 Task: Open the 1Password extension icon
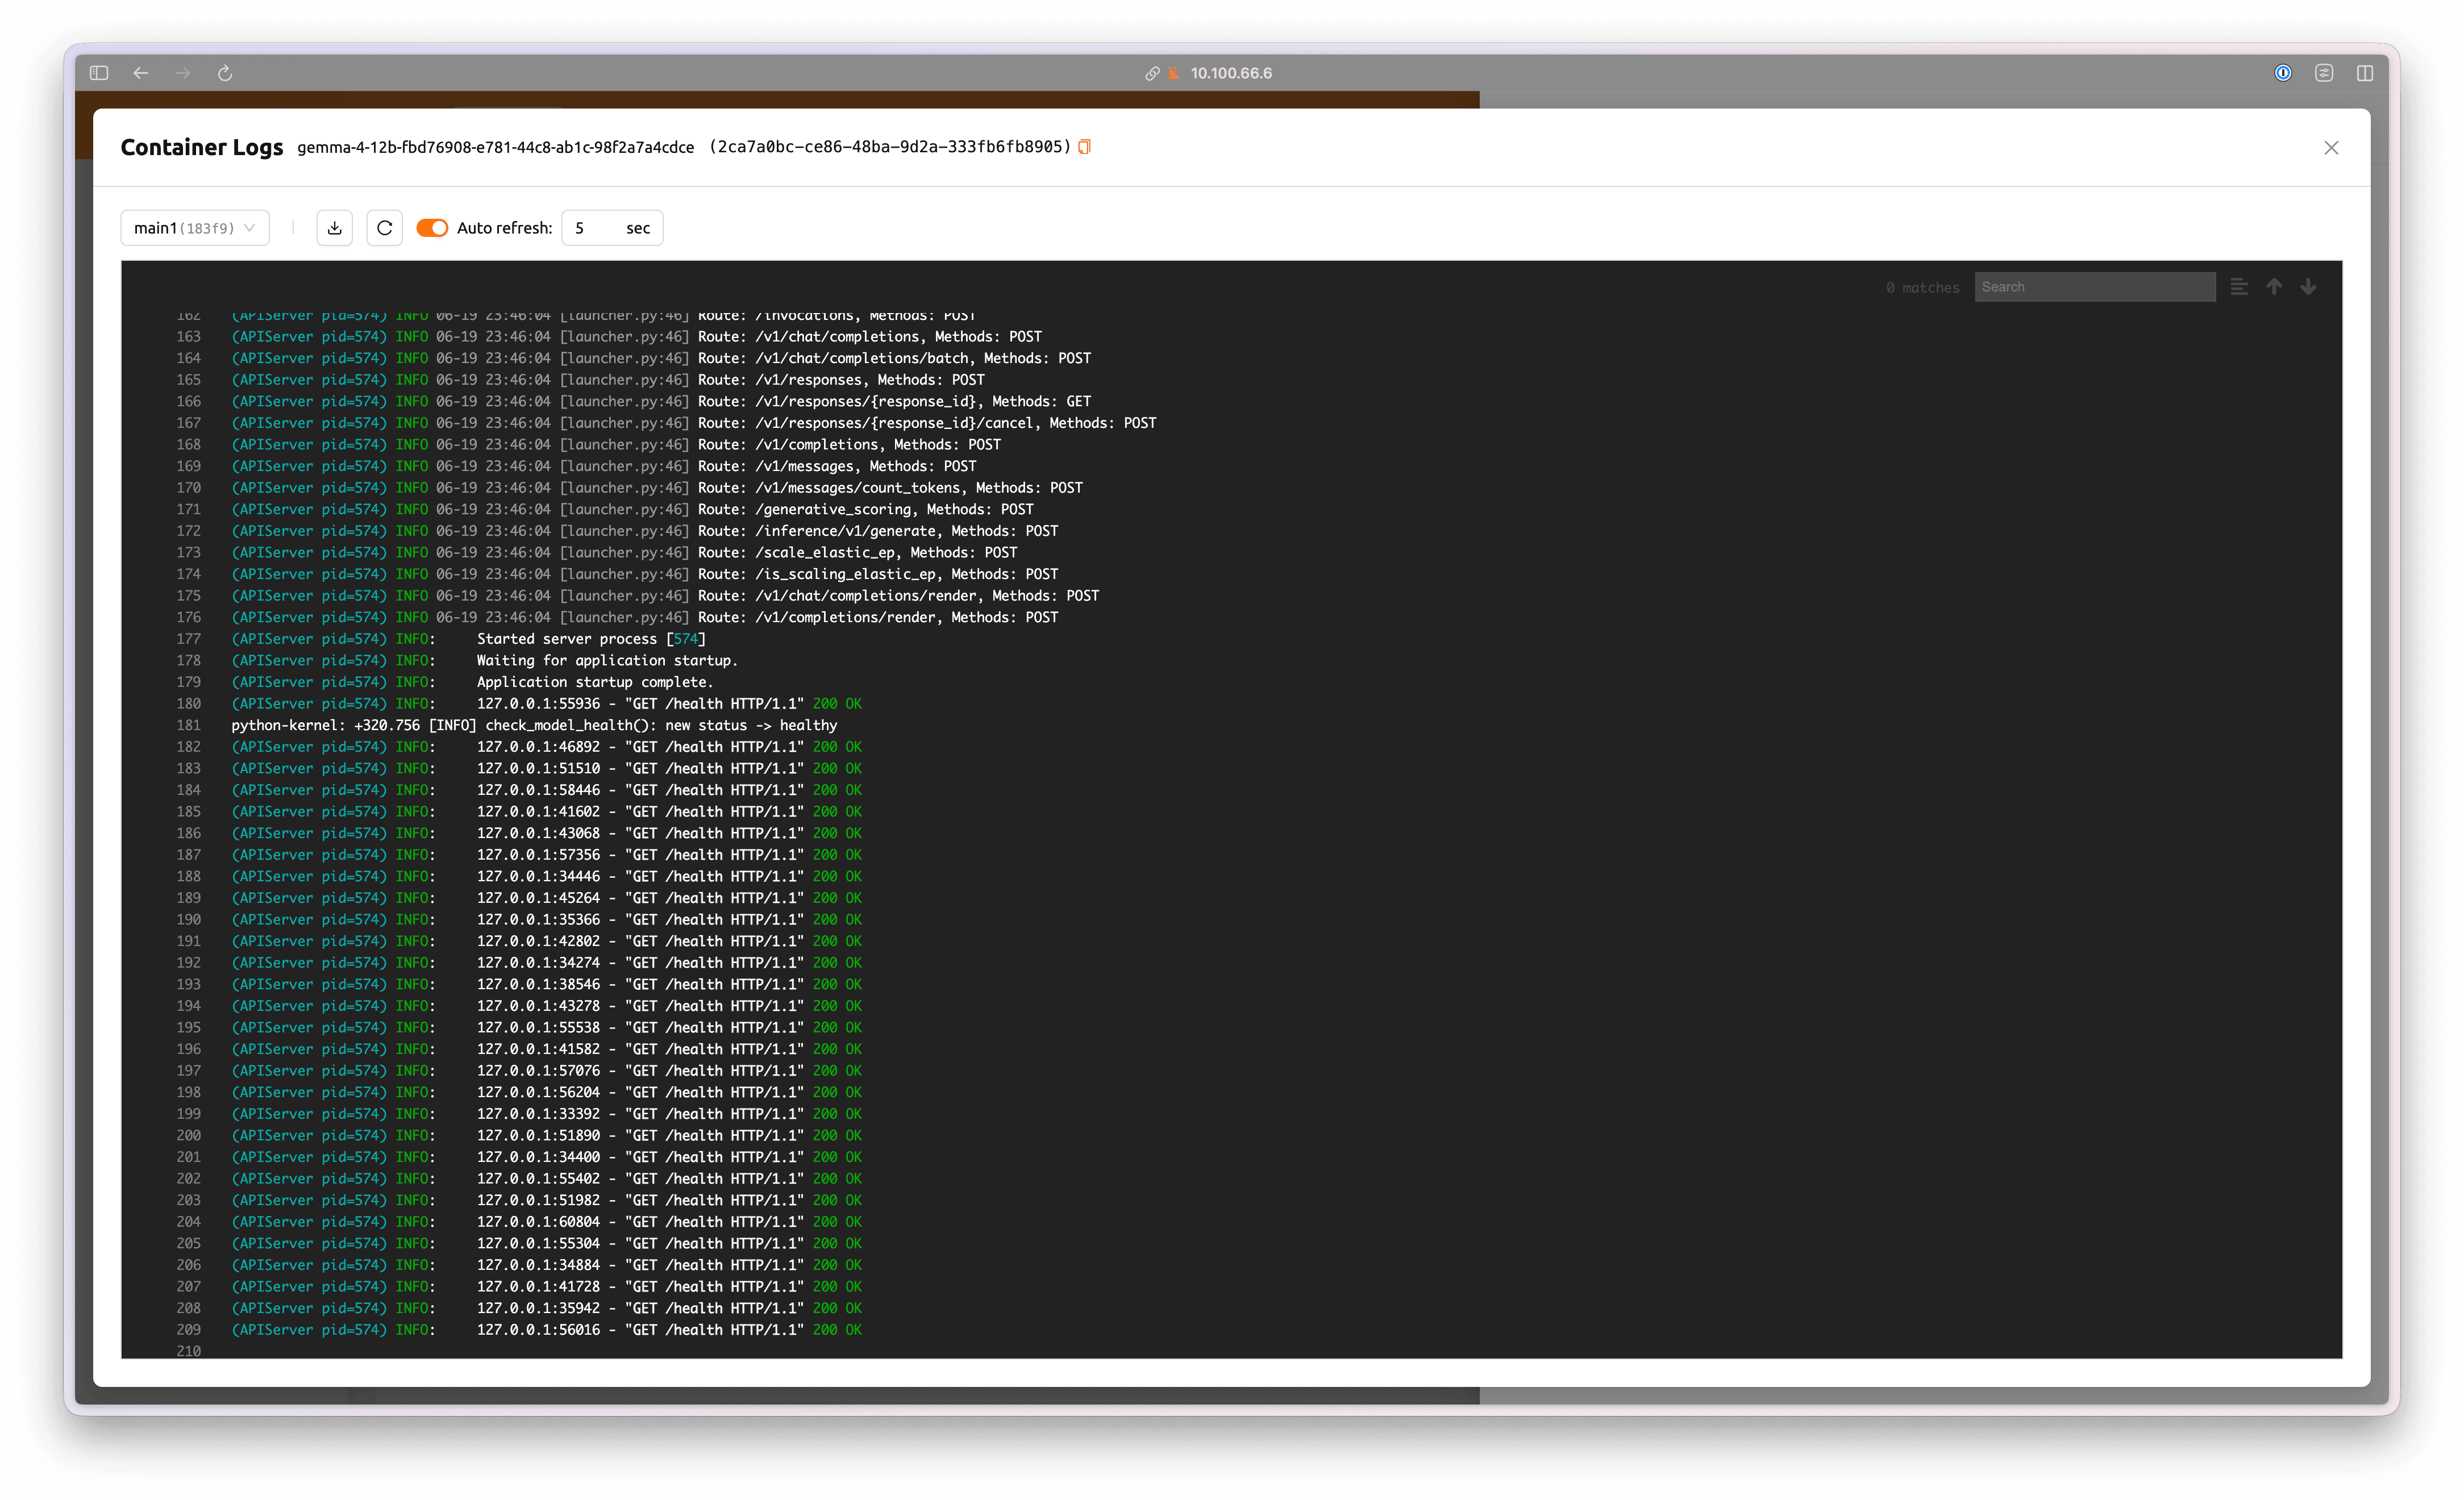(x=2283, y=73)
